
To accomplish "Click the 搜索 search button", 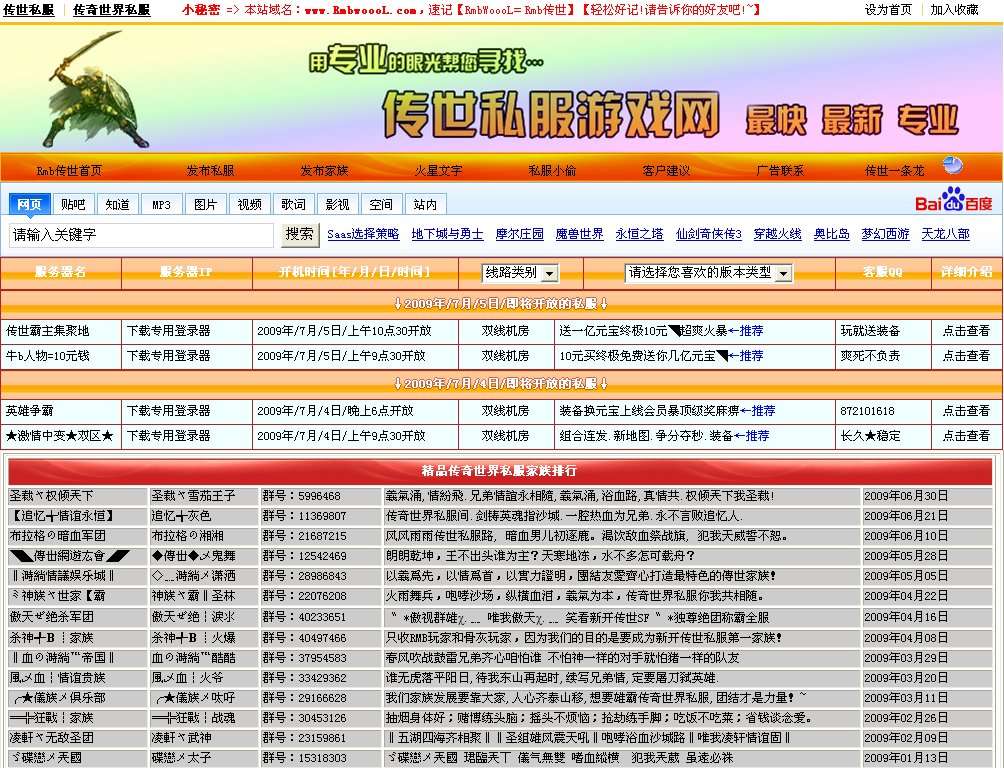I will pos(302,235).
